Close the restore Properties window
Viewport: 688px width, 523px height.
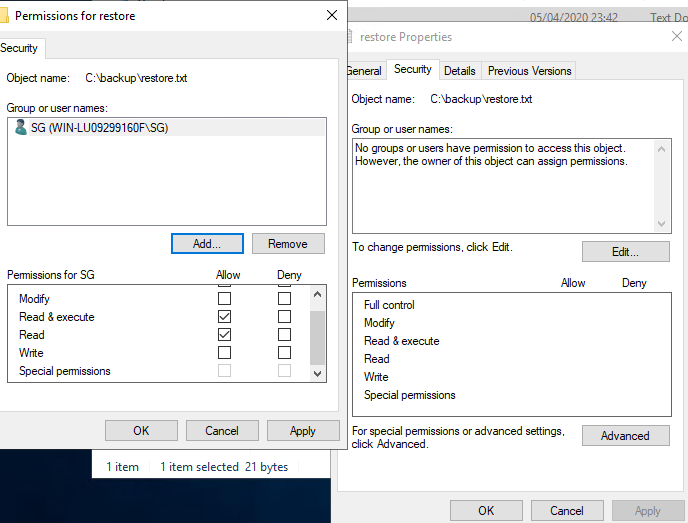coord(676,36)
